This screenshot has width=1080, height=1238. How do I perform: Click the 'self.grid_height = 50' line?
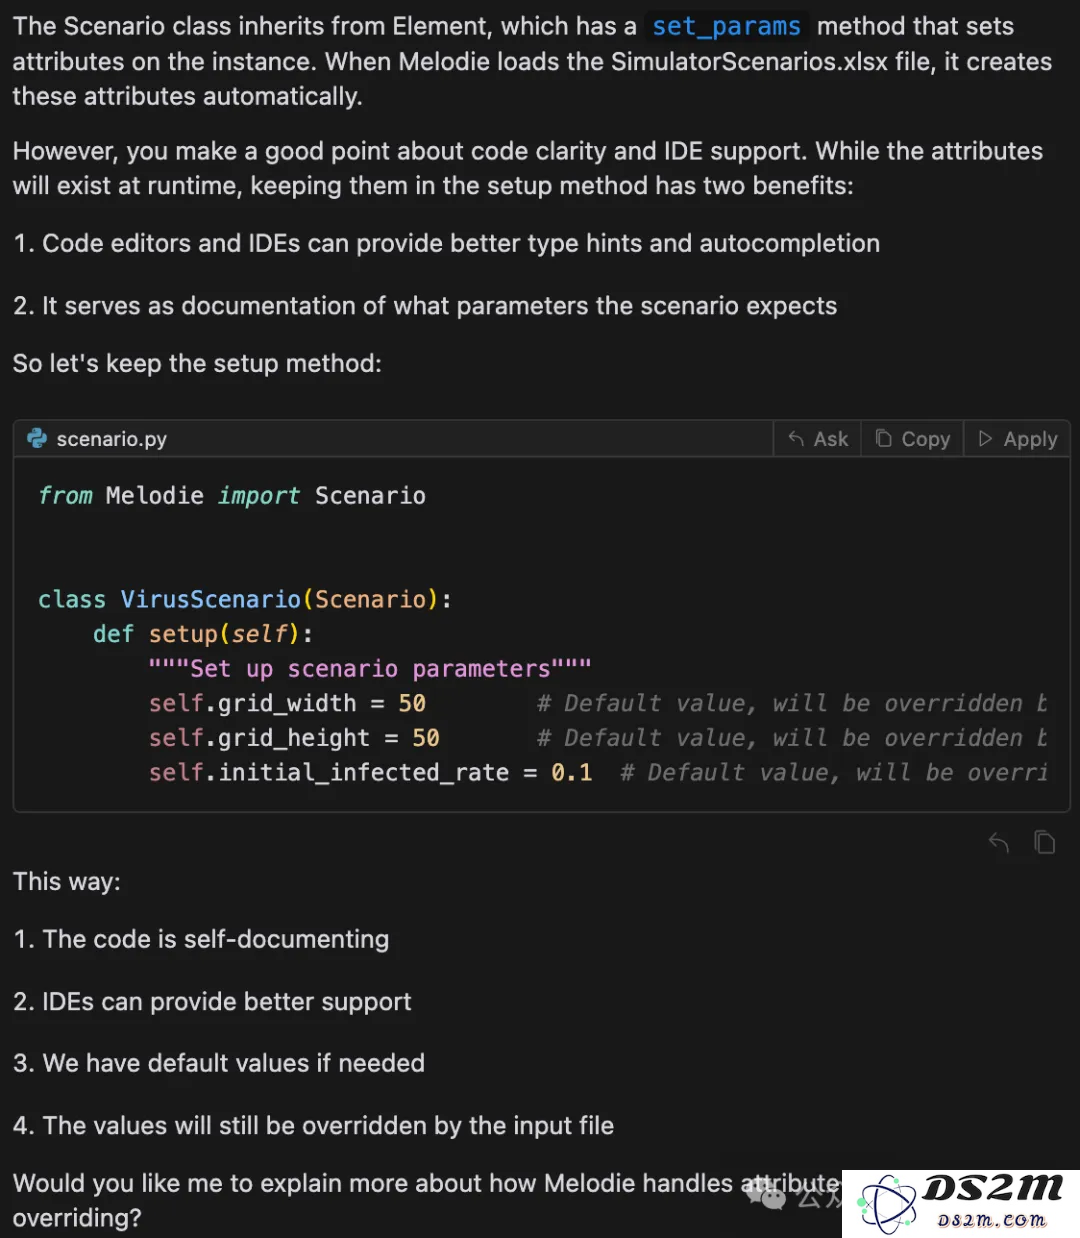tap(294, 738)
